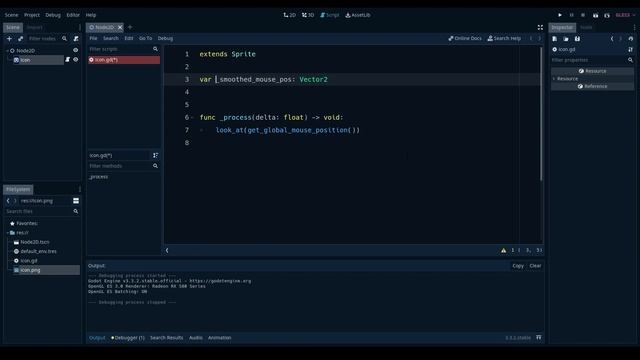Play a custom scene icon

click(x=607, y=15)
